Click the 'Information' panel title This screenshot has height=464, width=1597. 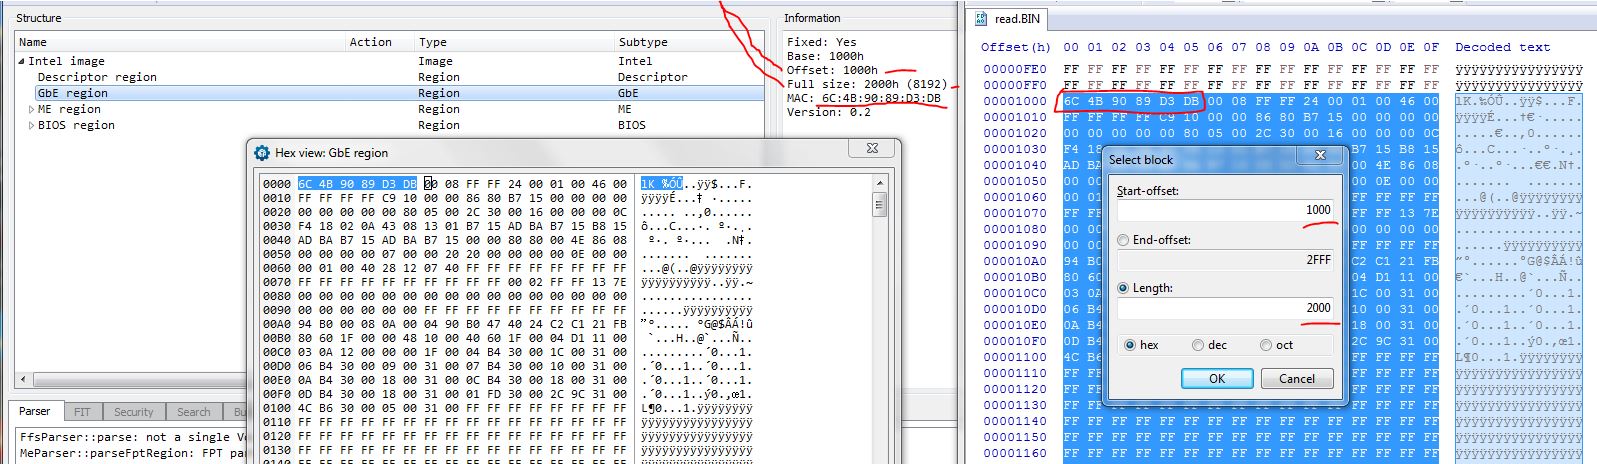(x=812, y=18)
